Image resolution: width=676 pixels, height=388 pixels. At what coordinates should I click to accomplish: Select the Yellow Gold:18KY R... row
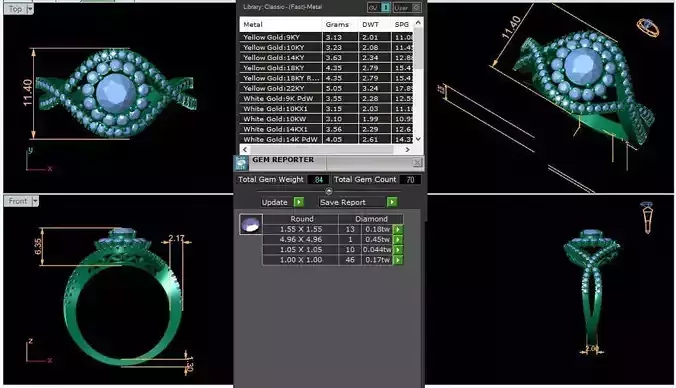(x=326, y=78)
